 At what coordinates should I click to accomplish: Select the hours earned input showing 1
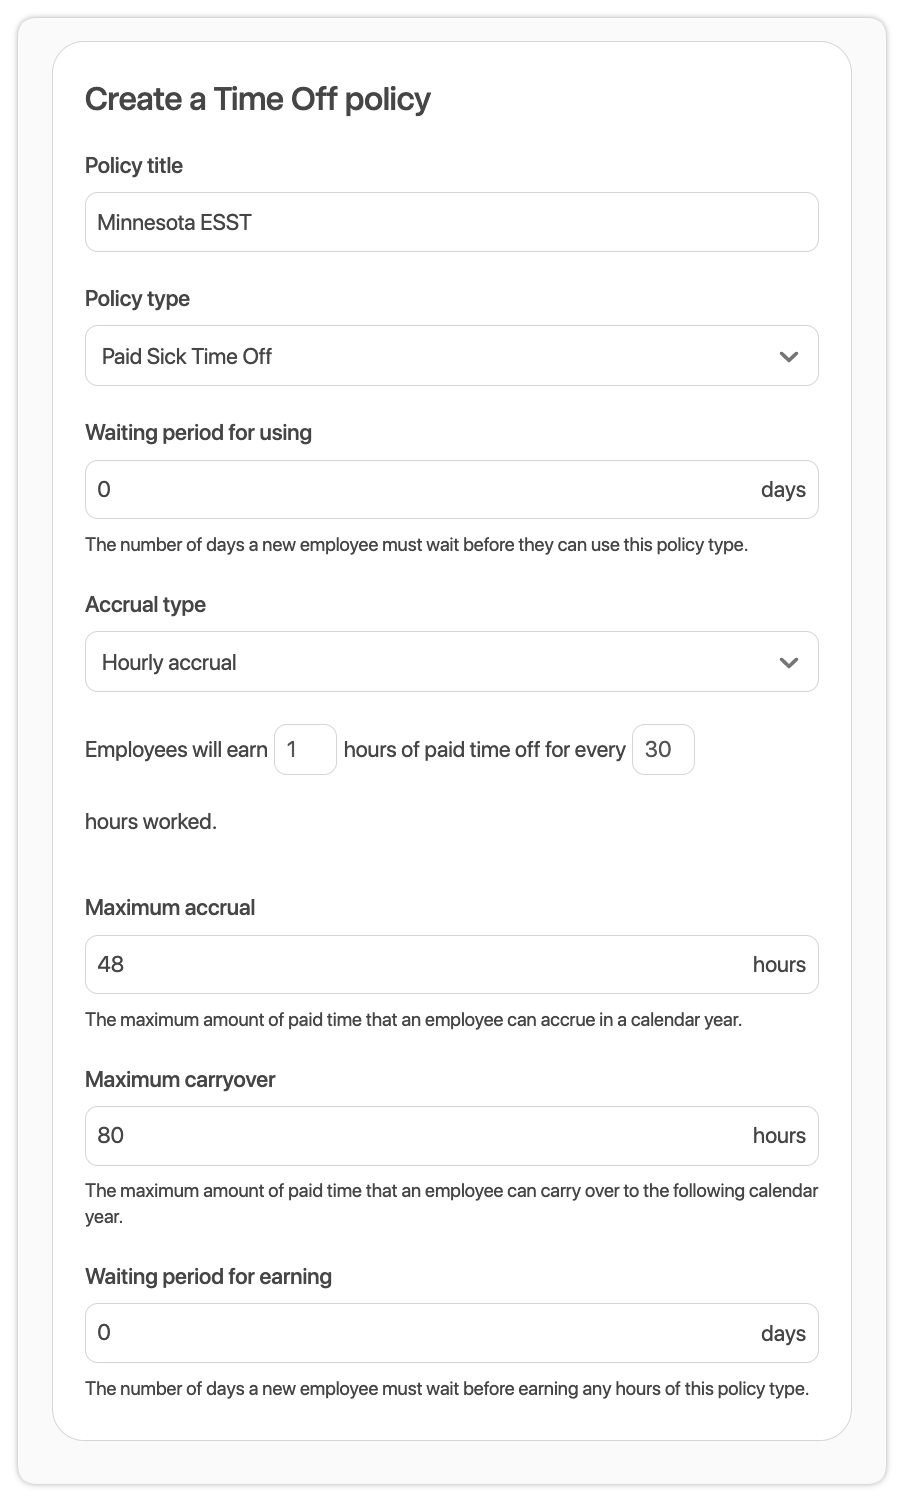pos(305,749)
